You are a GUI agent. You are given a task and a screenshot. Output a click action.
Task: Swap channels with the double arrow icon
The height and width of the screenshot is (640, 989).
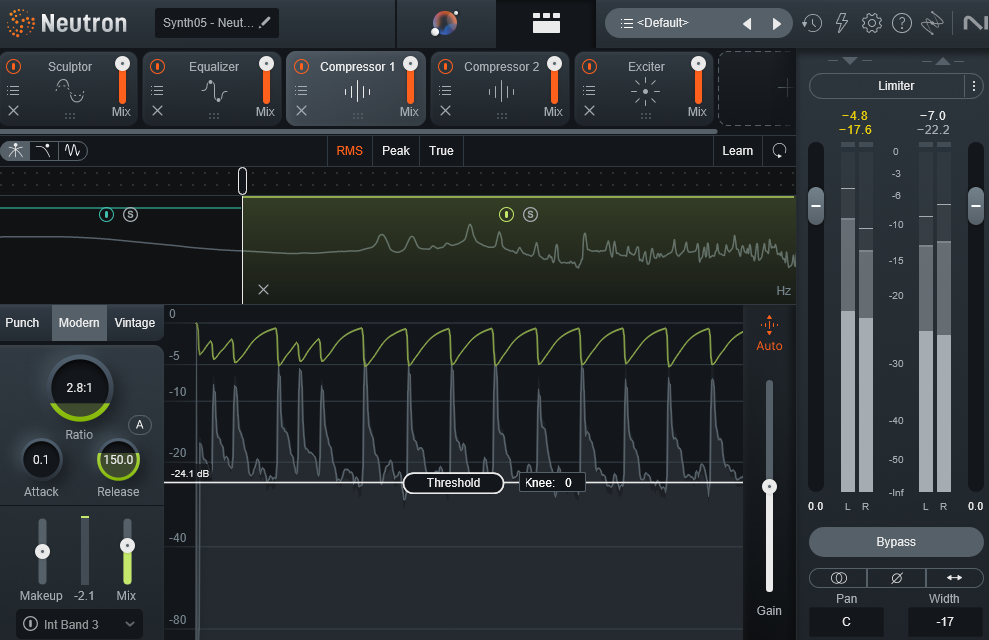click(x=954, y=578)
